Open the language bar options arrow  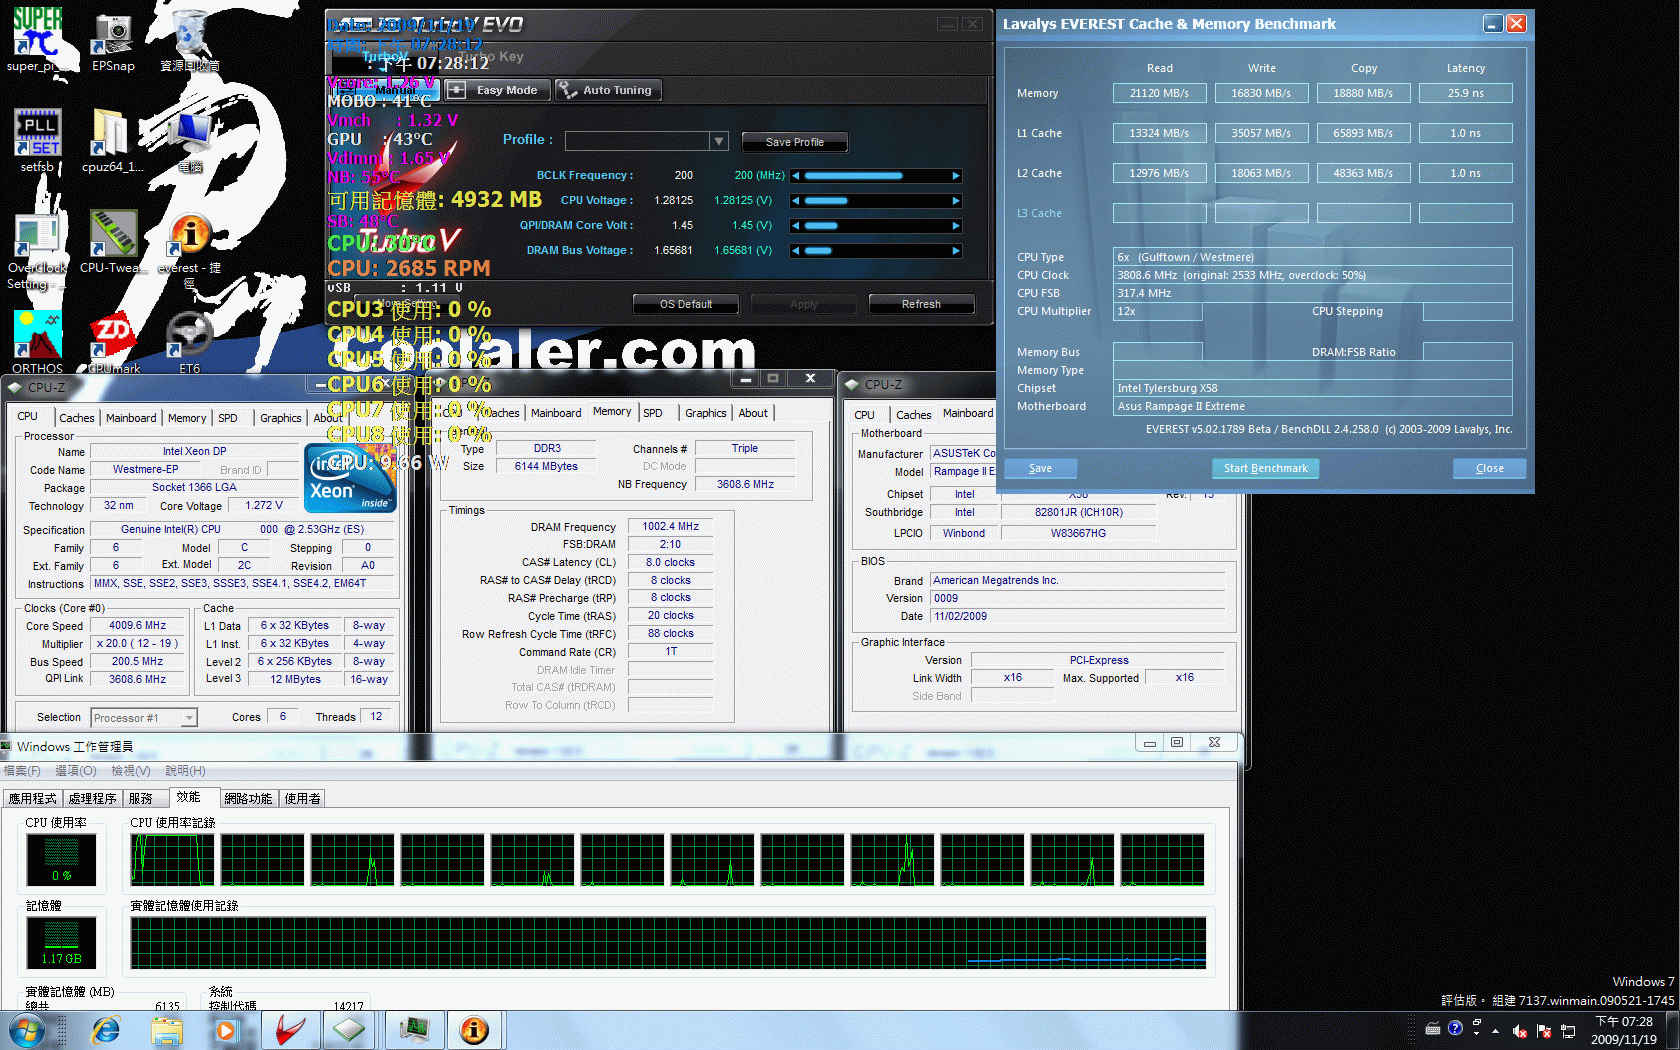[1477, 1034]
